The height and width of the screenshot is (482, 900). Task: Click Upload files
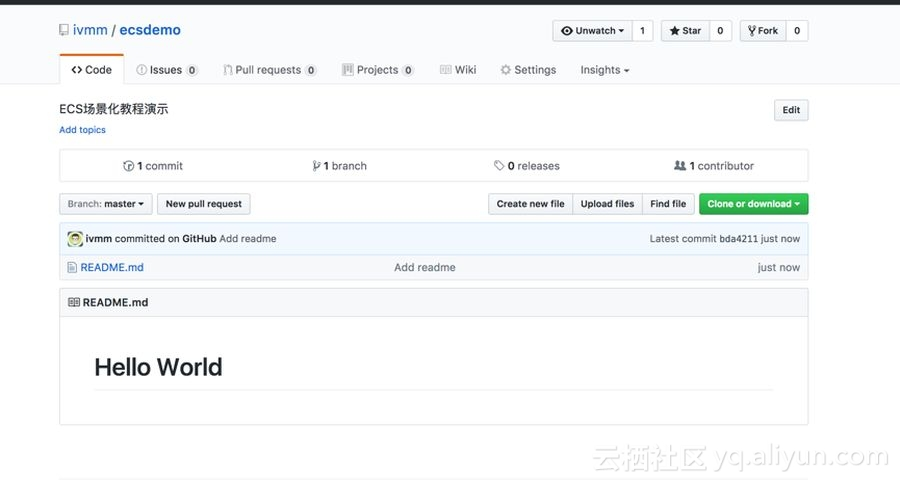(x=607, y=204)
